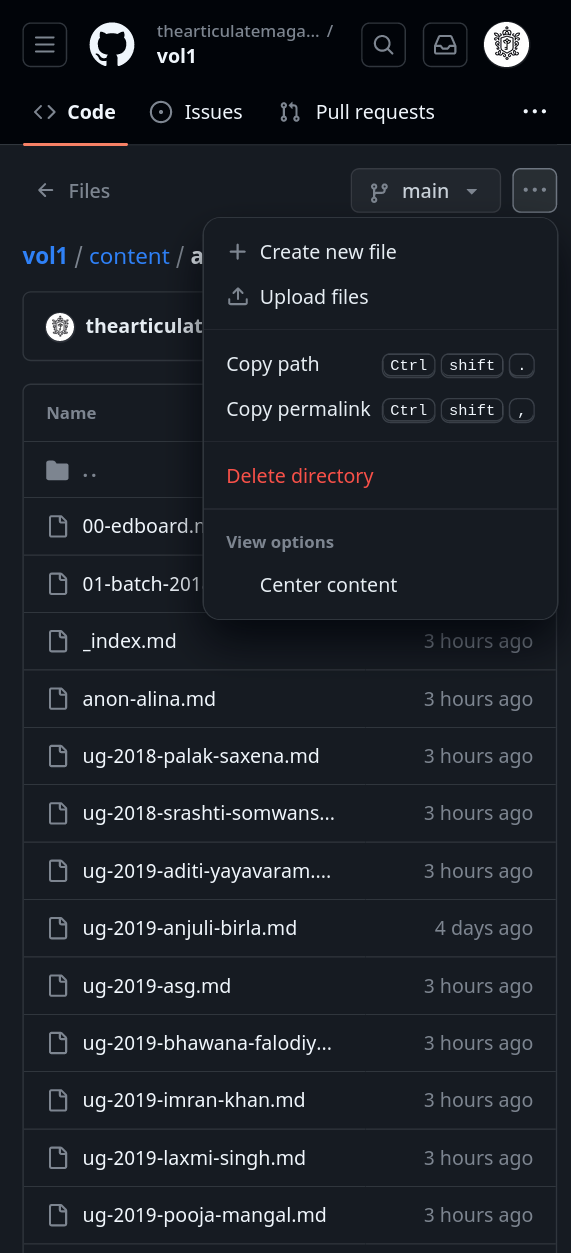Switch to the Issues tab
Viewport: 571px width, 1253px height.
(196, 112)
